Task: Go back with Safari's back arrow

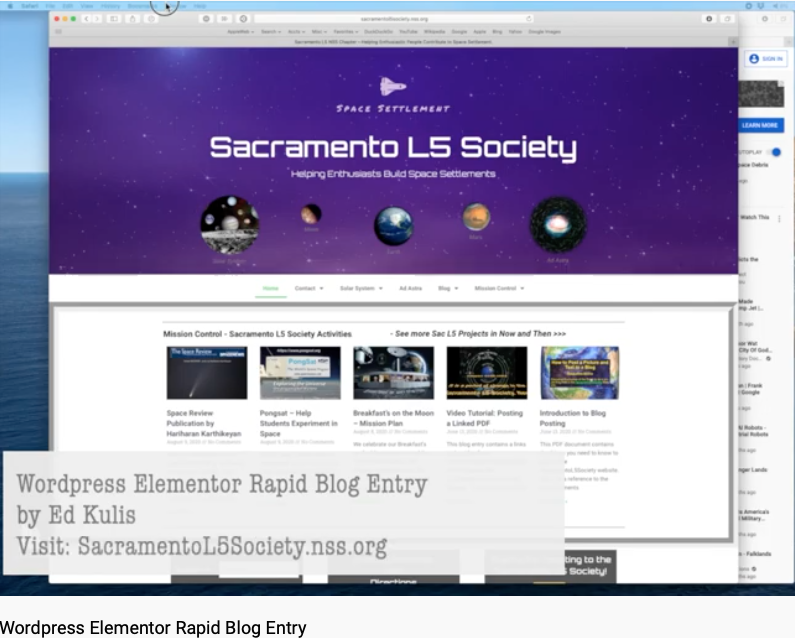Action: point(86,19)
